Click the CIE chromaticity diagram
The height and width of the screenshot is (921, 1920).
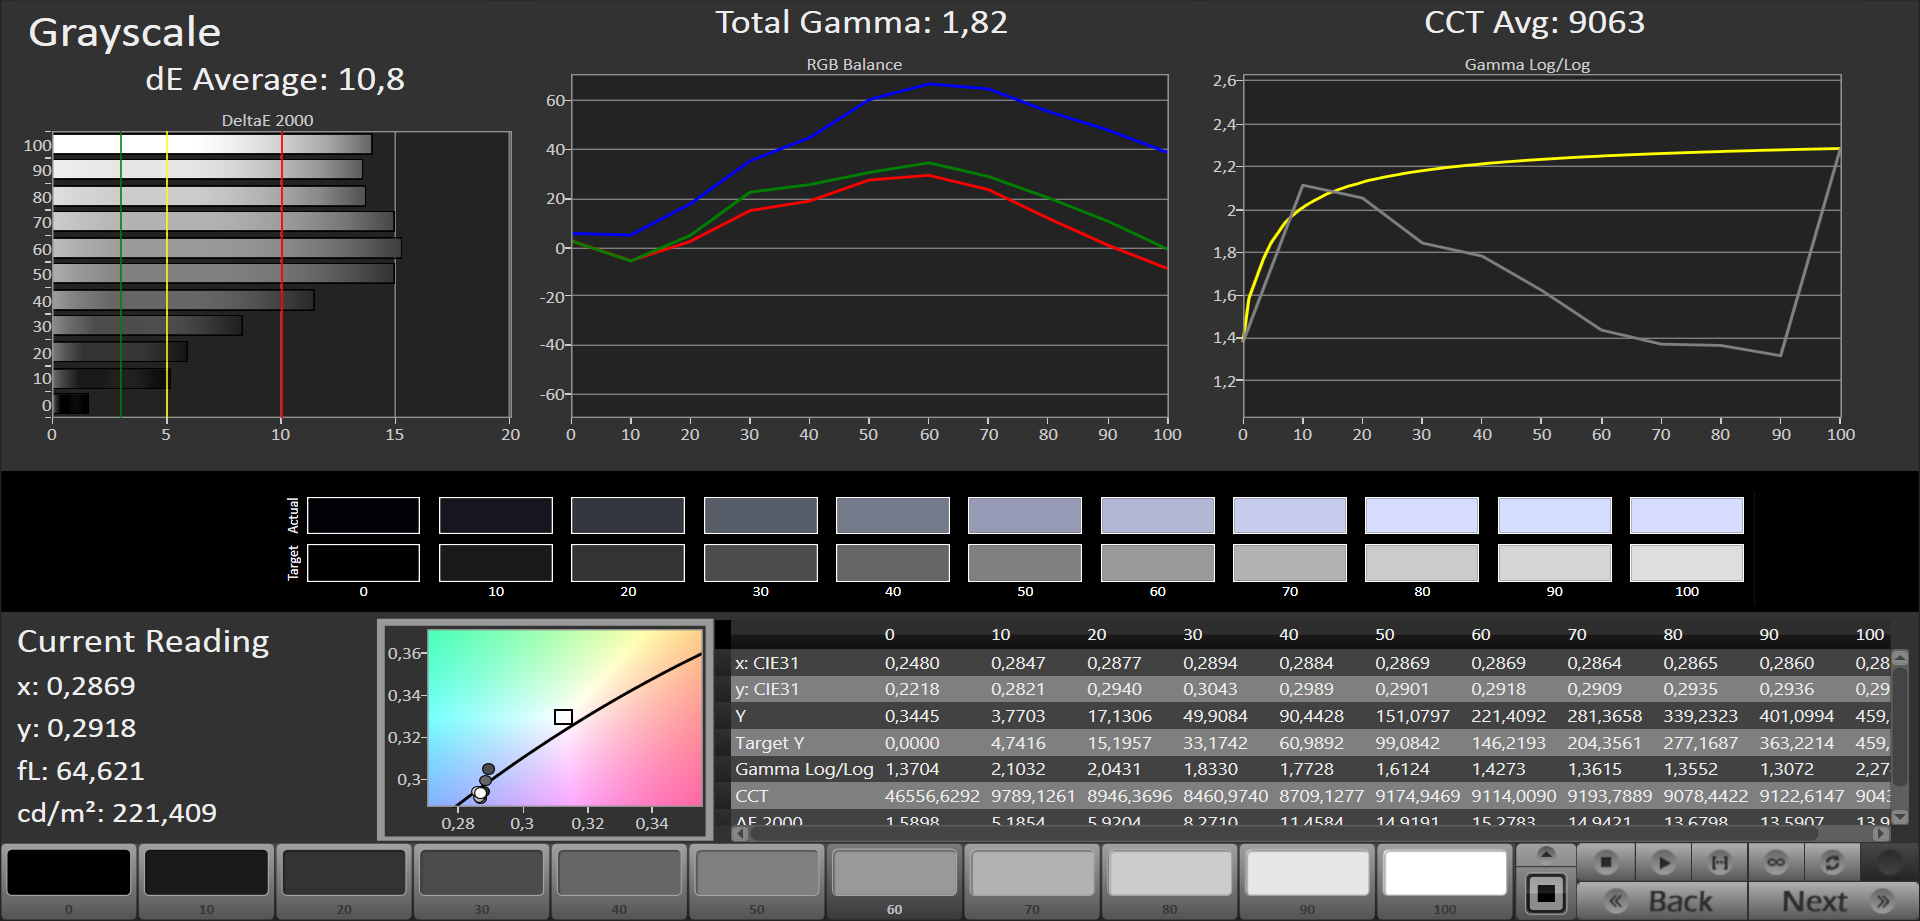tap(565, 718)
